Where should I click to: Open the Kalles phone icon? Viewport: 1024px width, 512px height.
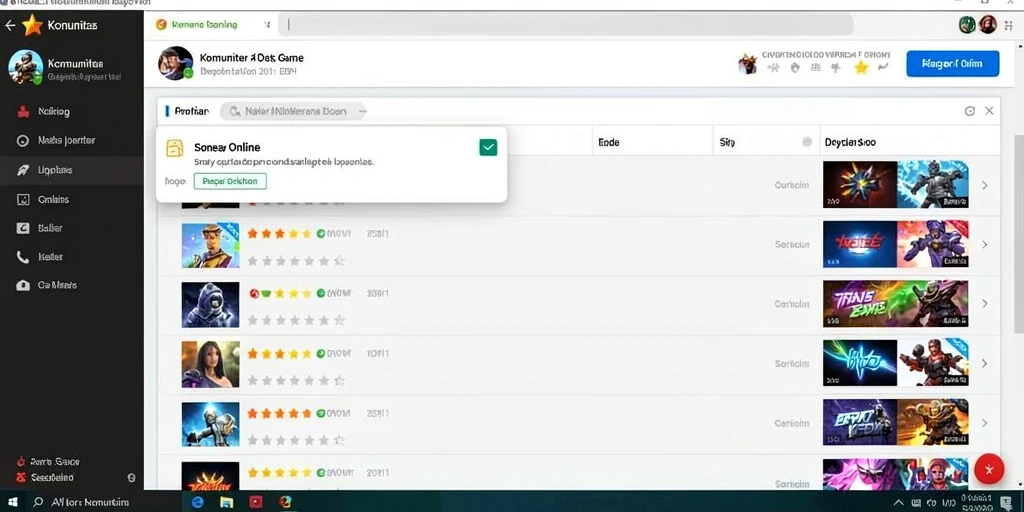23,257
